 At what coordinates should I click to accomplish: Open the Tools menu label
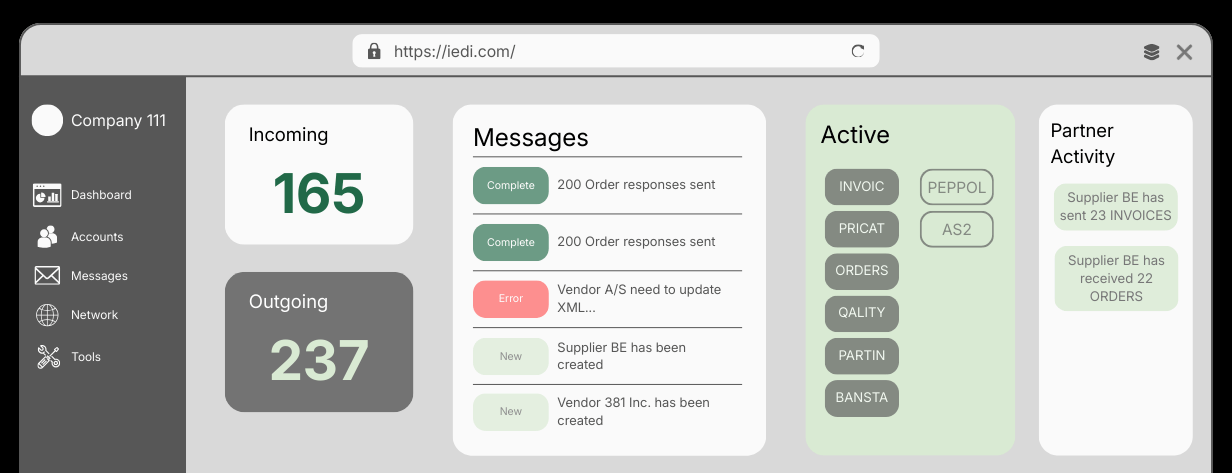(x=86, y=357)
